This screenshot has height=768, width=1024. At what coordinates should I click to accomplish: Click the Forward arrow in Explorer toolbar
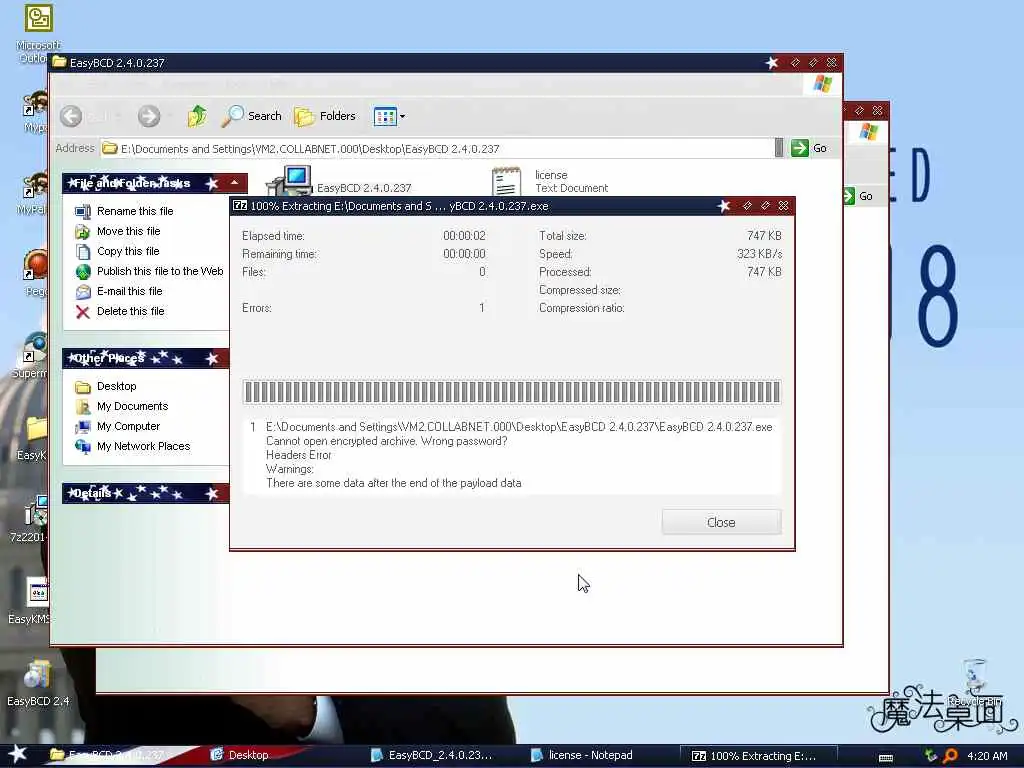click(149, 116)
